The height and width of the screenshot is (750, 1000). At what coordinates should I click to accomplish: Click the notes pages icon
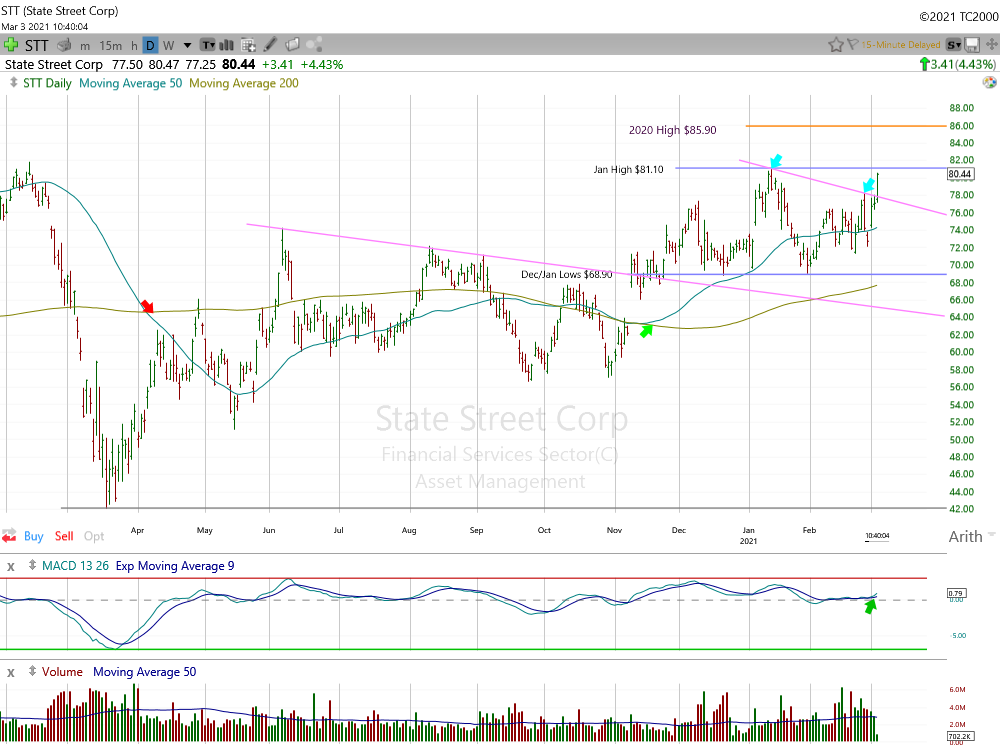(293, 45)
